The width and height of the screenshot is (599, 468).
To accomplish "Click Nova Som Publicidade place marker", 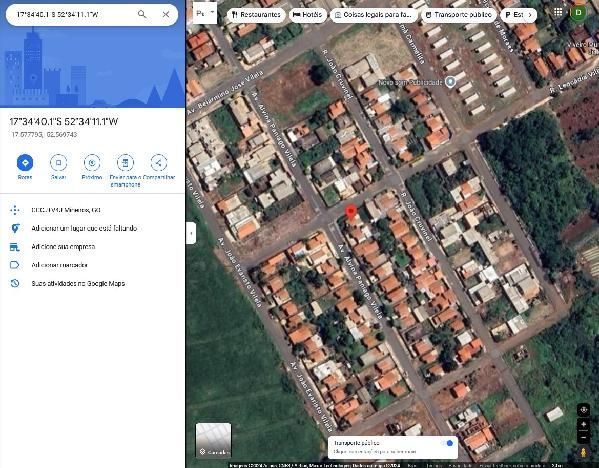I will coord(451,82).
